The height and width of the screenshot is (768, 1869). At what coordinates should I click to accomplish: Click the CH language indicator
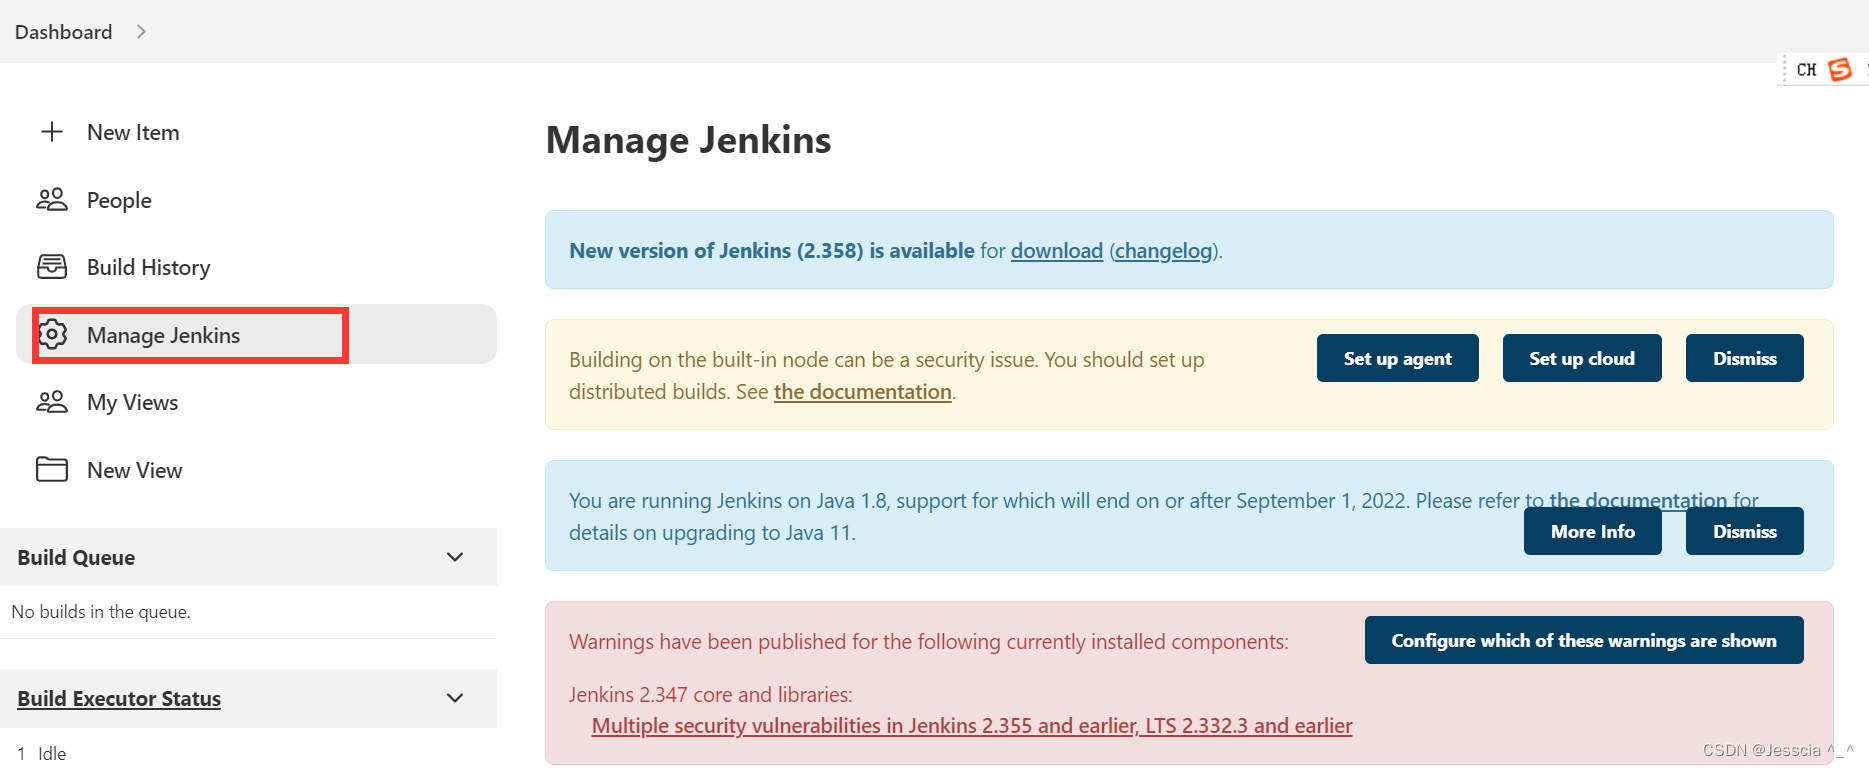1806,70
